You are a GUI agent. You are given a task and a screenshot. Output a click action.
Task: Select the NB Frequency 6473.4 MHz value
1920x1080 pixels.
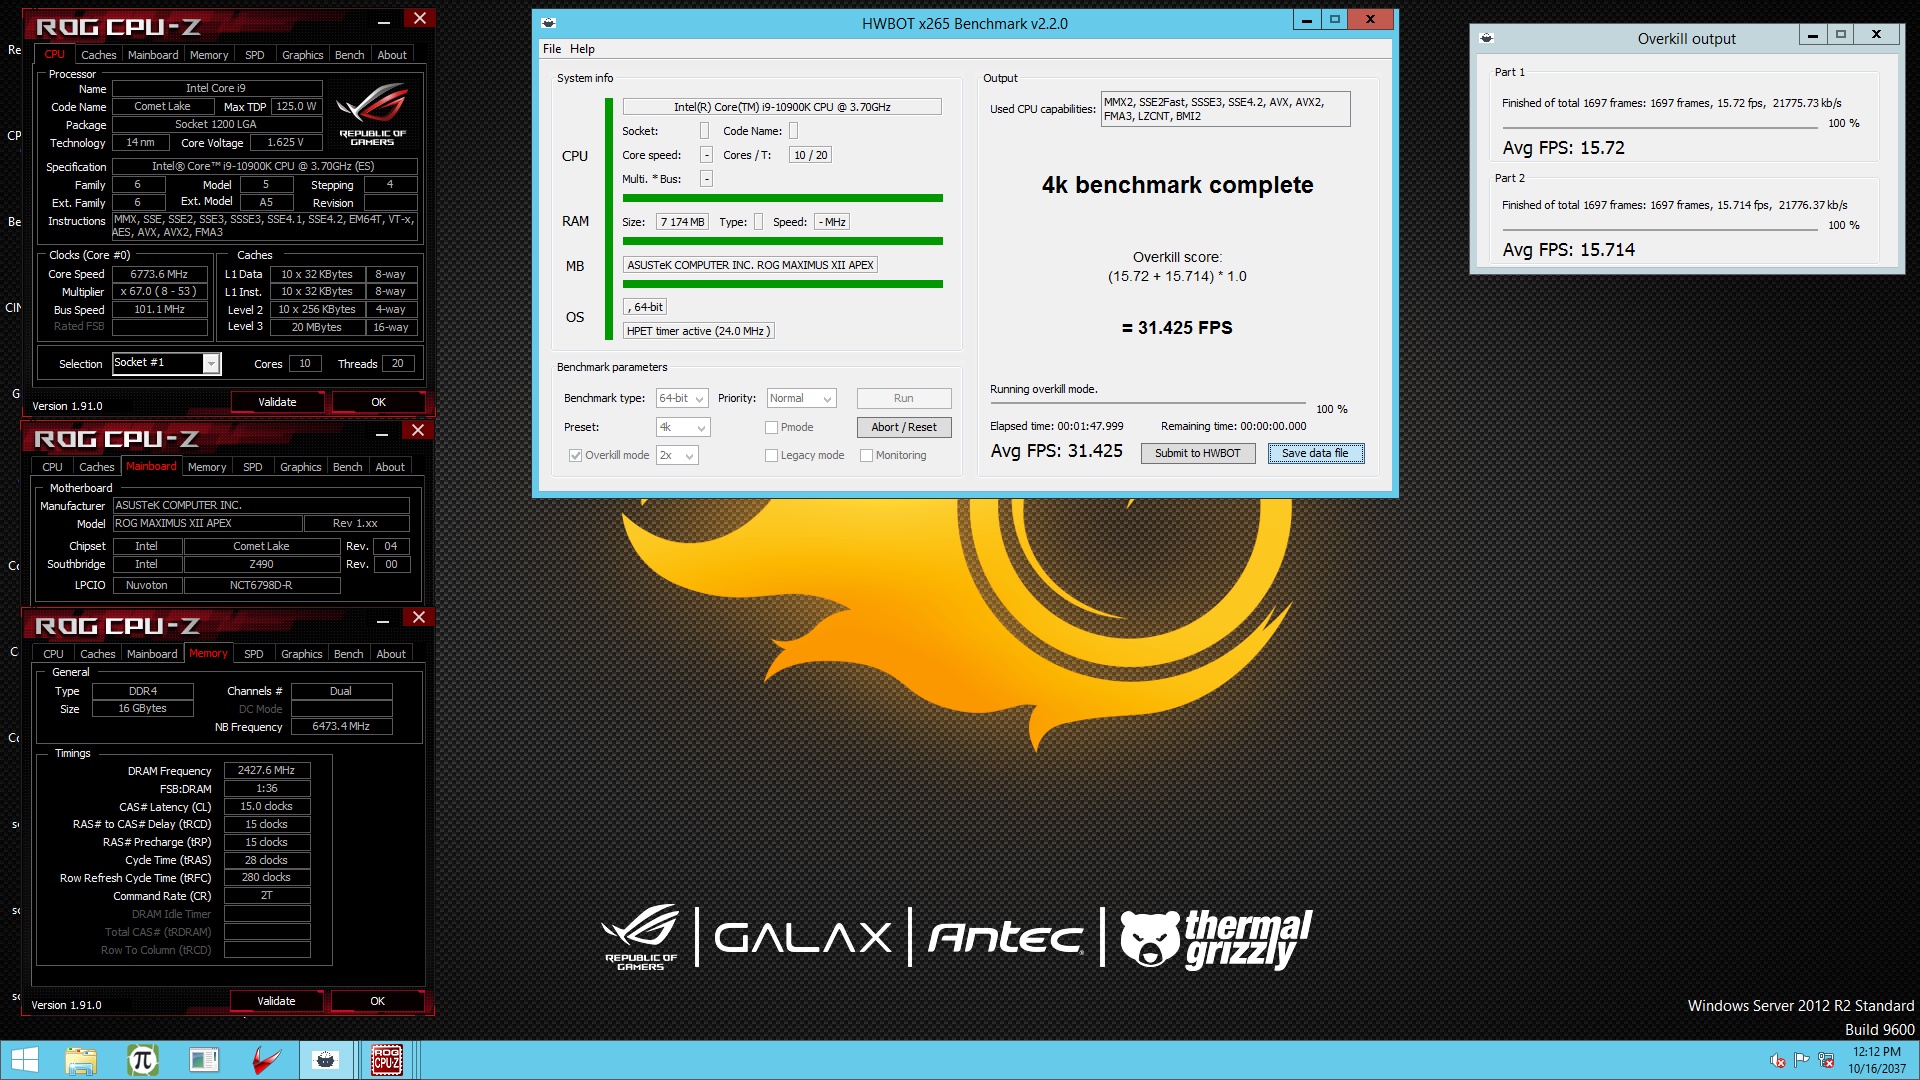point(340,727)
